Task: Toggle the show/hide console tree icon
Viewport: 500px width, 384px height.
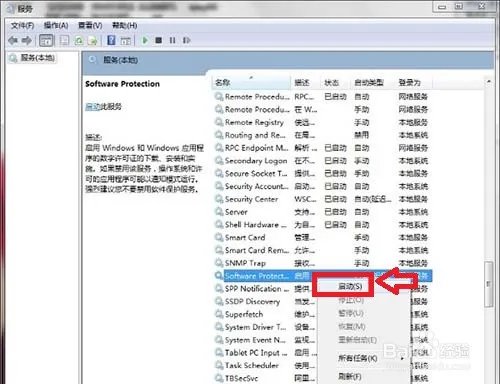Action: click(x=46, y=41)
